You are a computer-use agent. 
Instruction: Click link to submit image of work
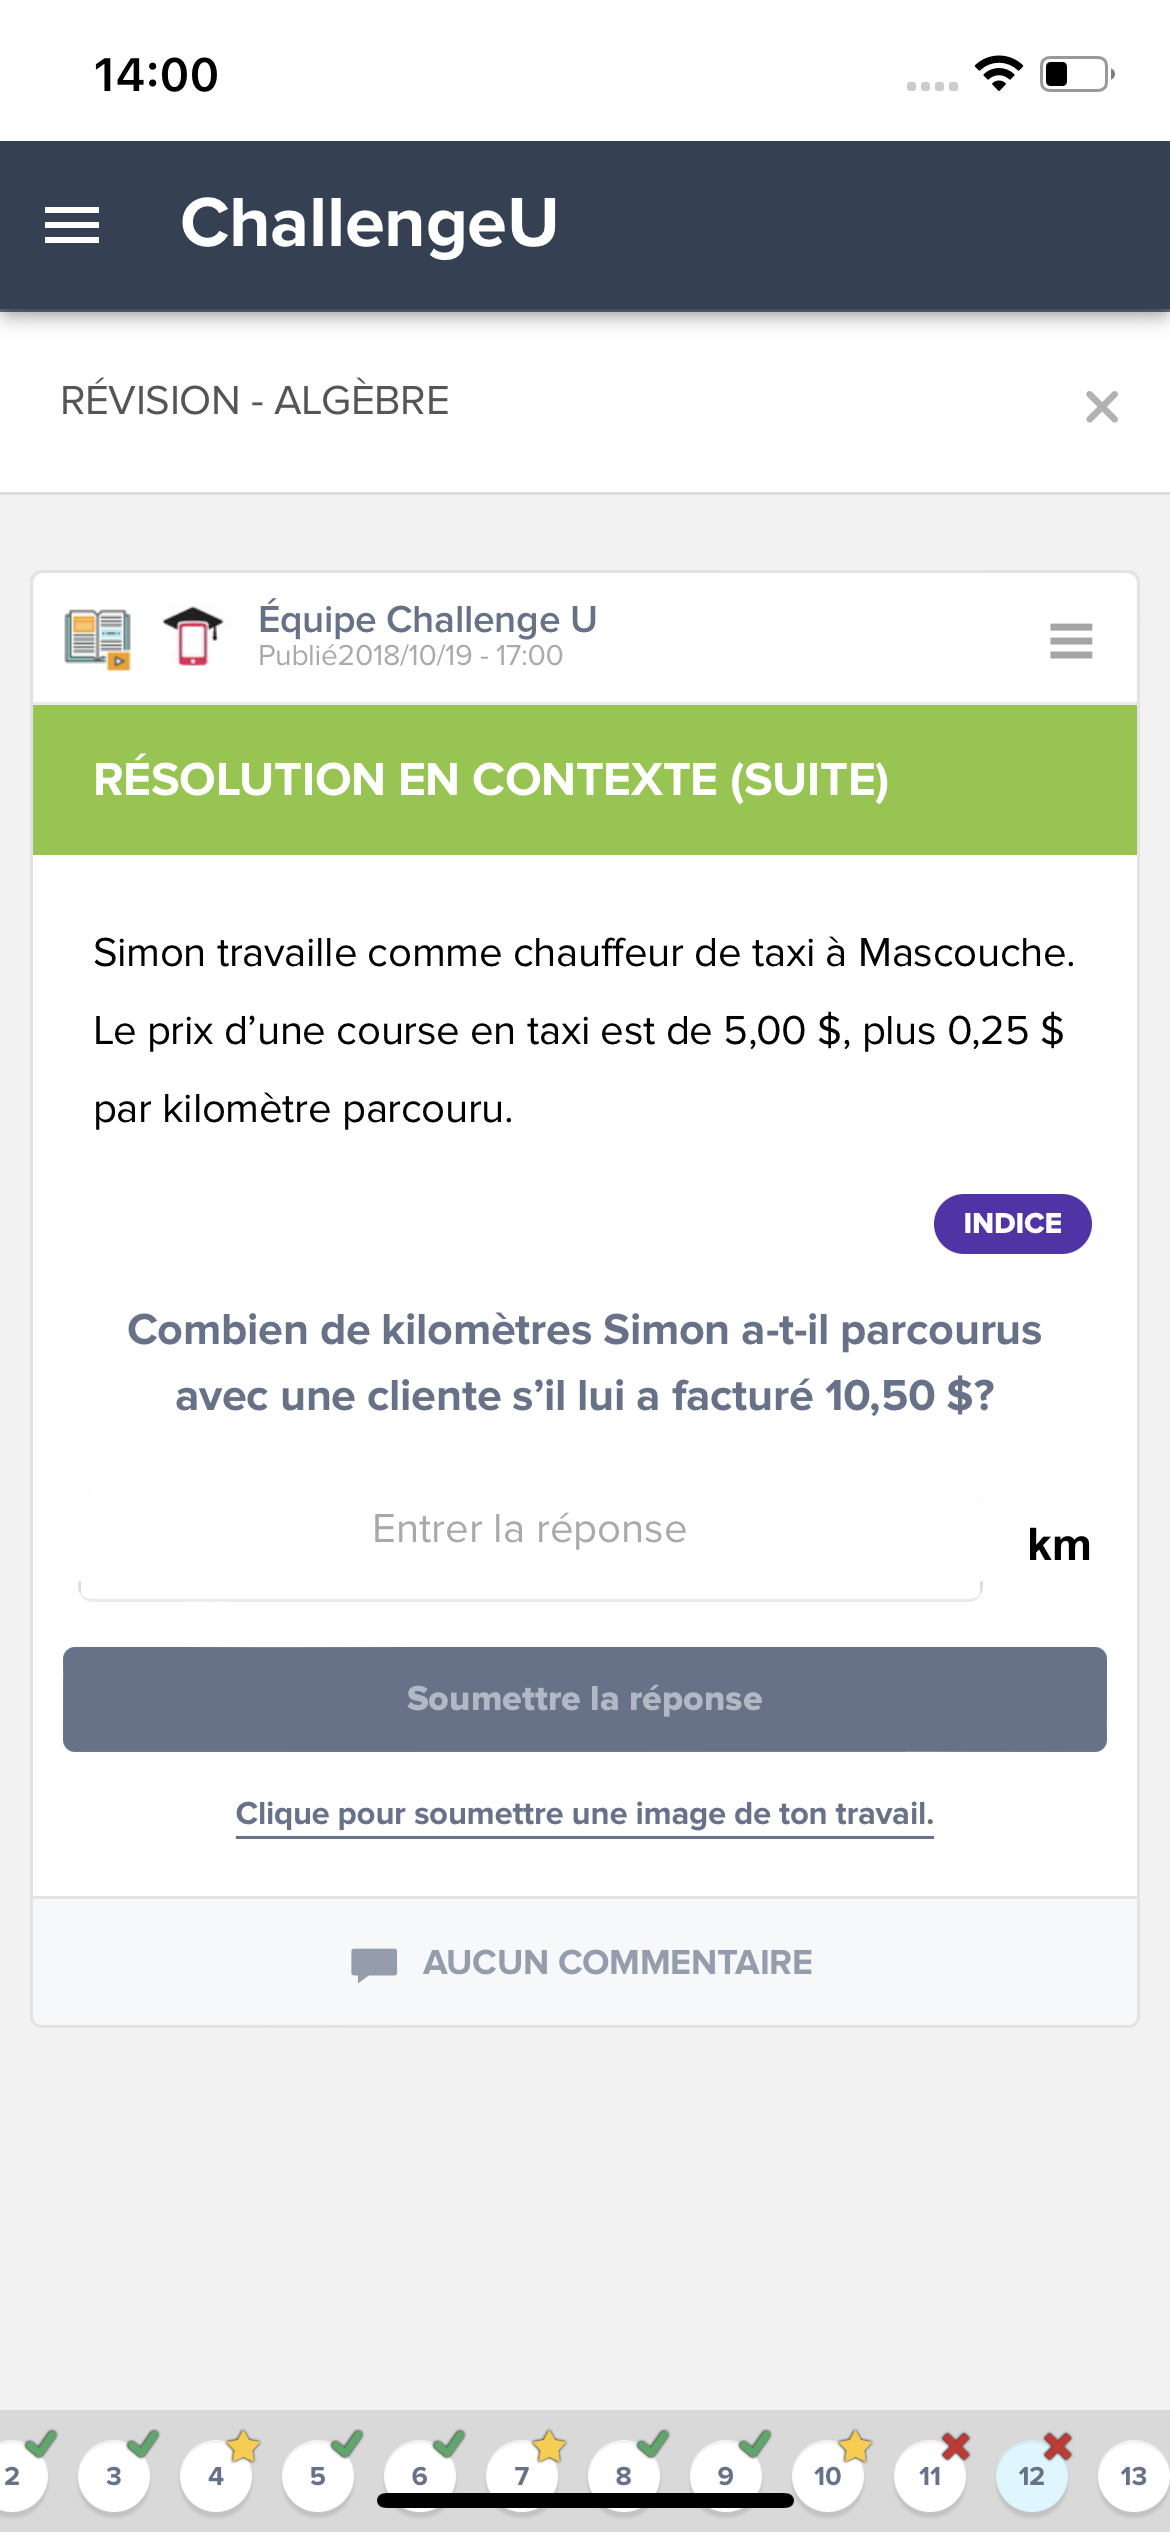(584, 1814)
